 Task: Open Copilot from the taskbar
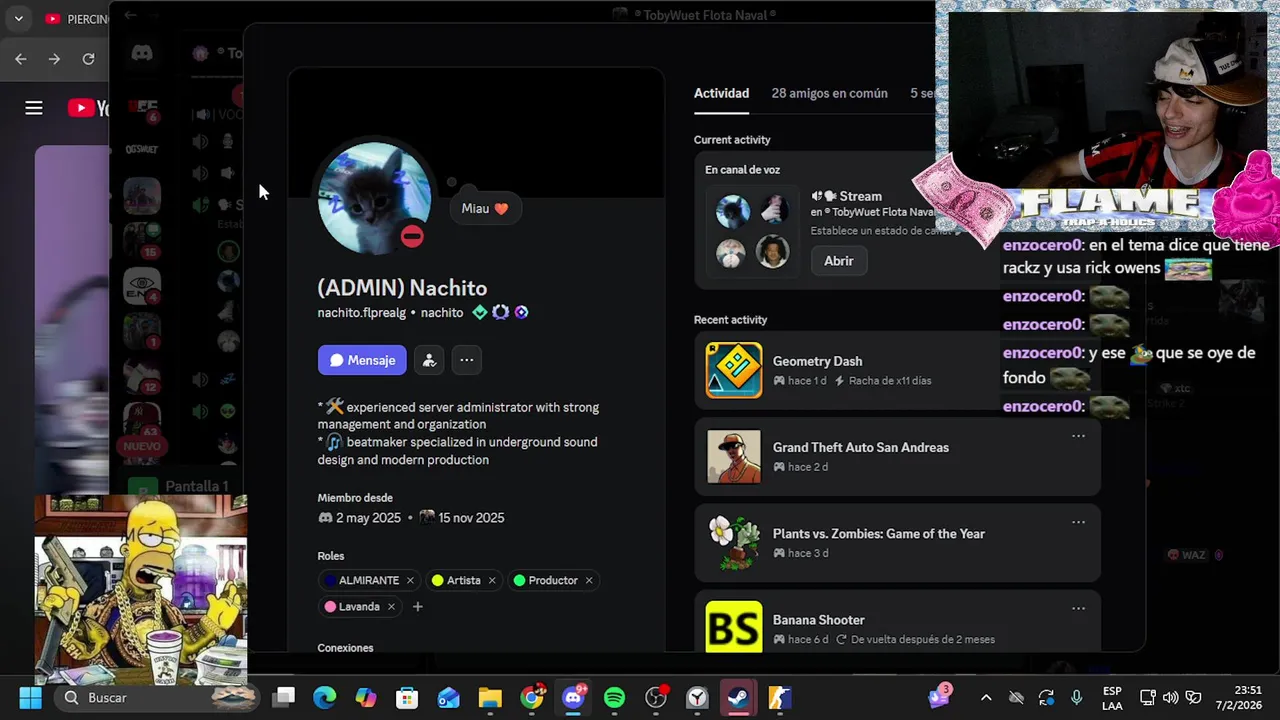366,698
